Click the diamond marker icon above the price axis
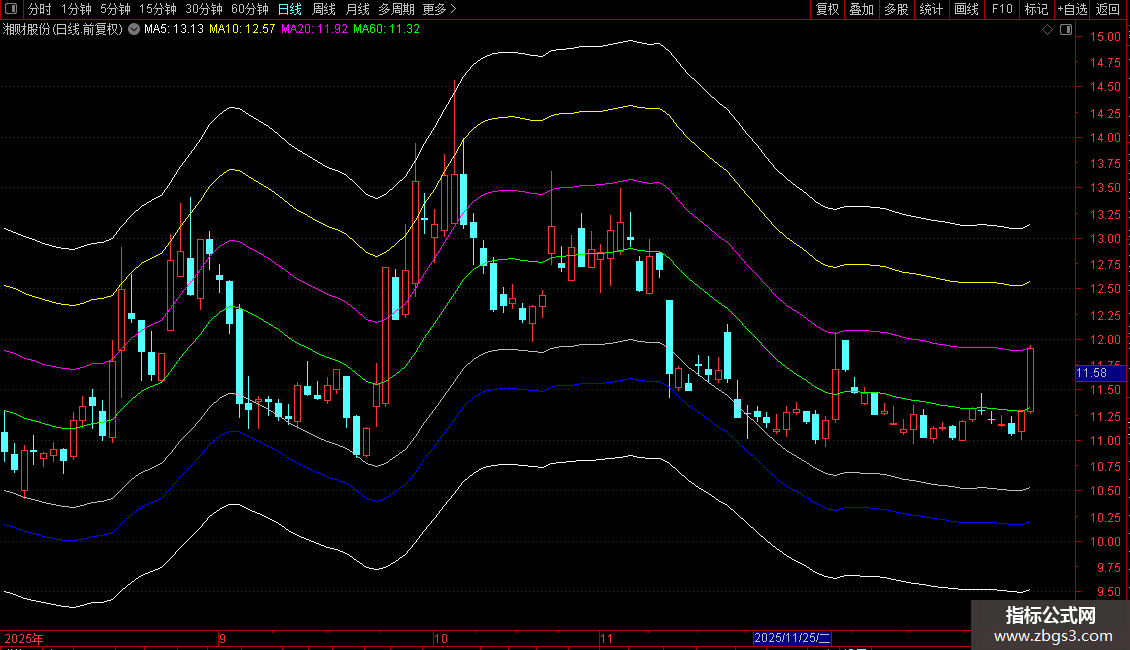This screenshot has height=650, width=1130. [x=1048, y=30]
